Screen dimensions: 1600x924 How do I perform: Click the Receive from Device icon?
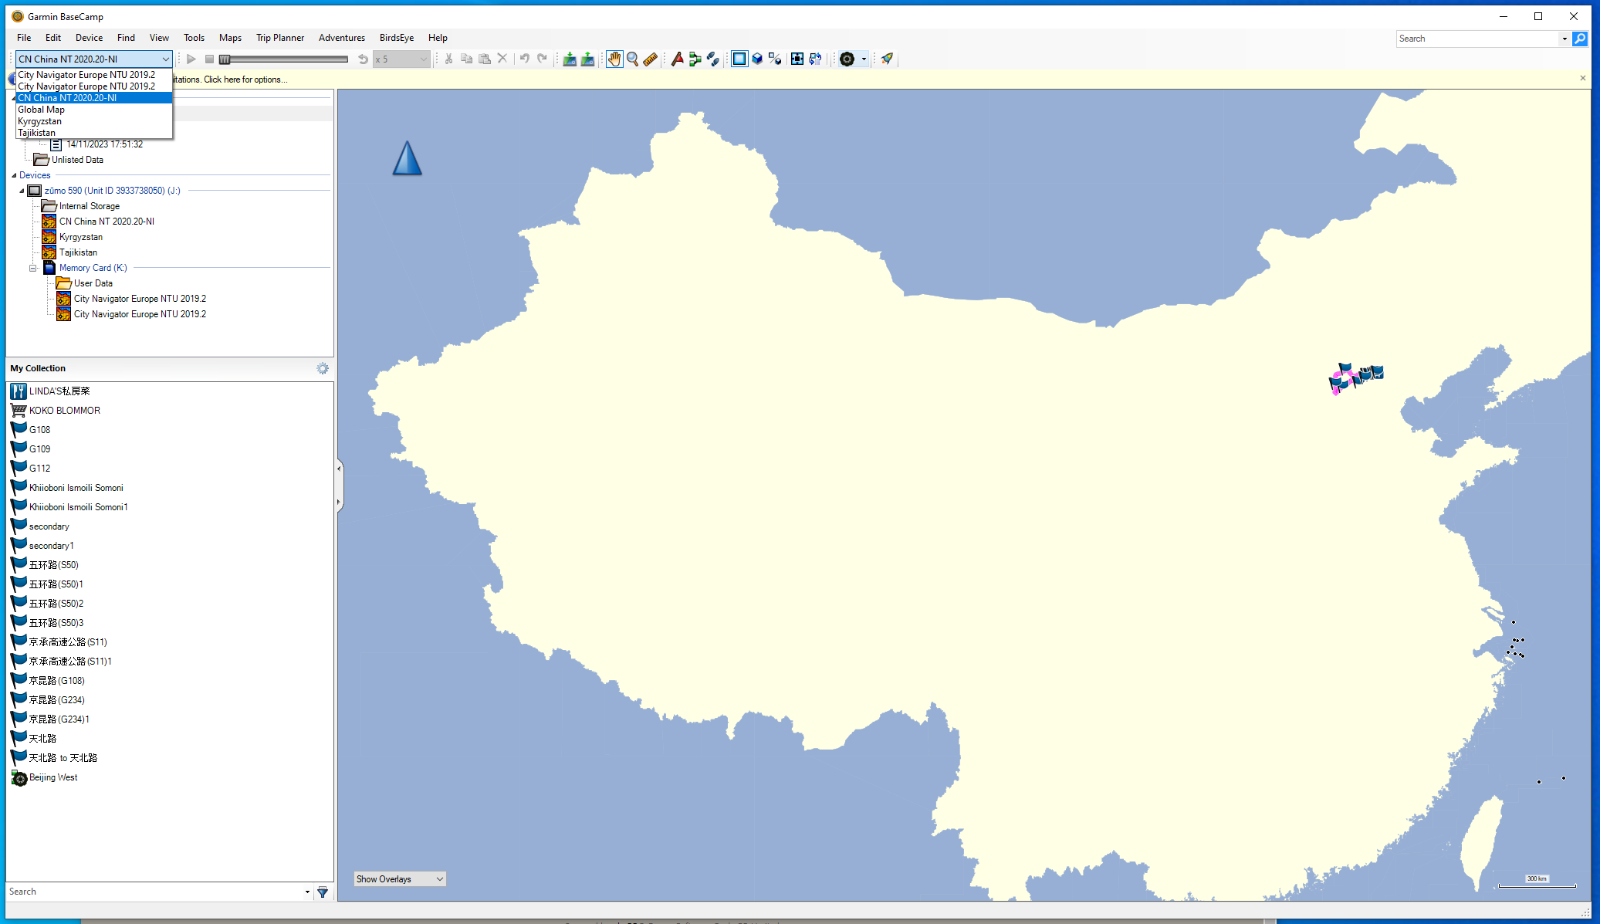pos(588,59)
